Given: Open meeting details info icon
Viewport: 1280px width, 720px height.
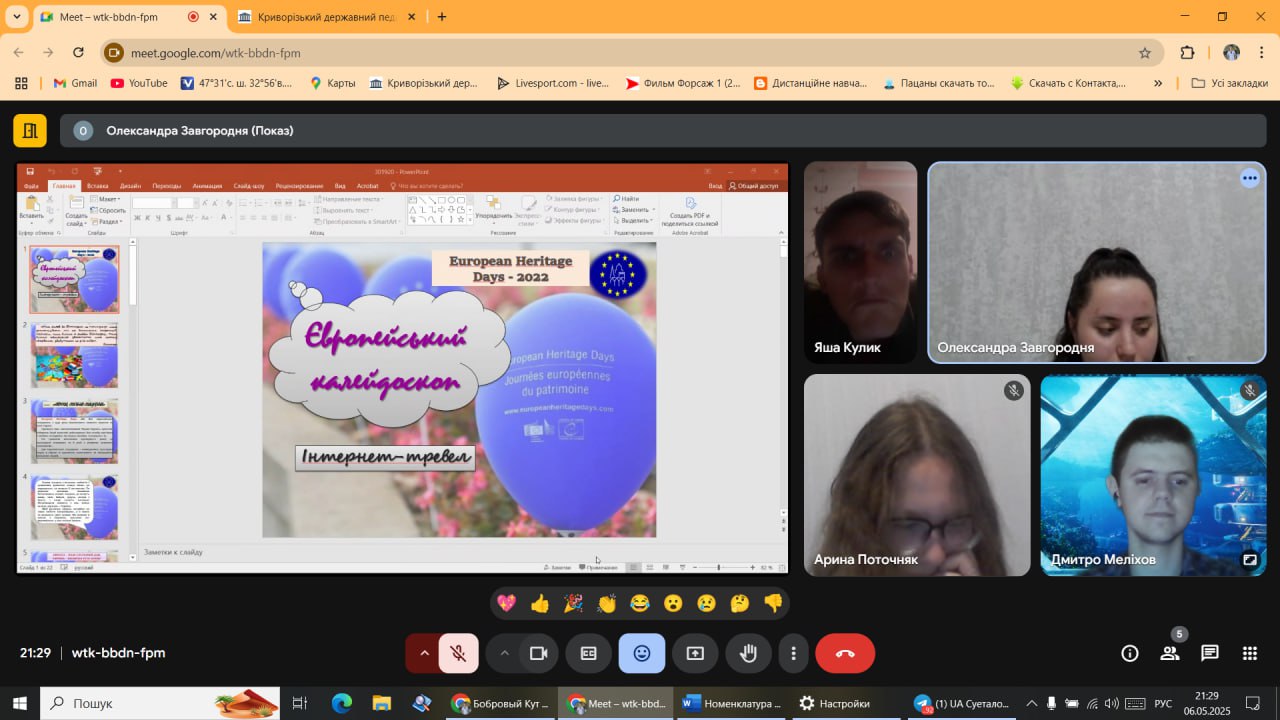Looking at the screenshot, I should (x=1130, y=653).
